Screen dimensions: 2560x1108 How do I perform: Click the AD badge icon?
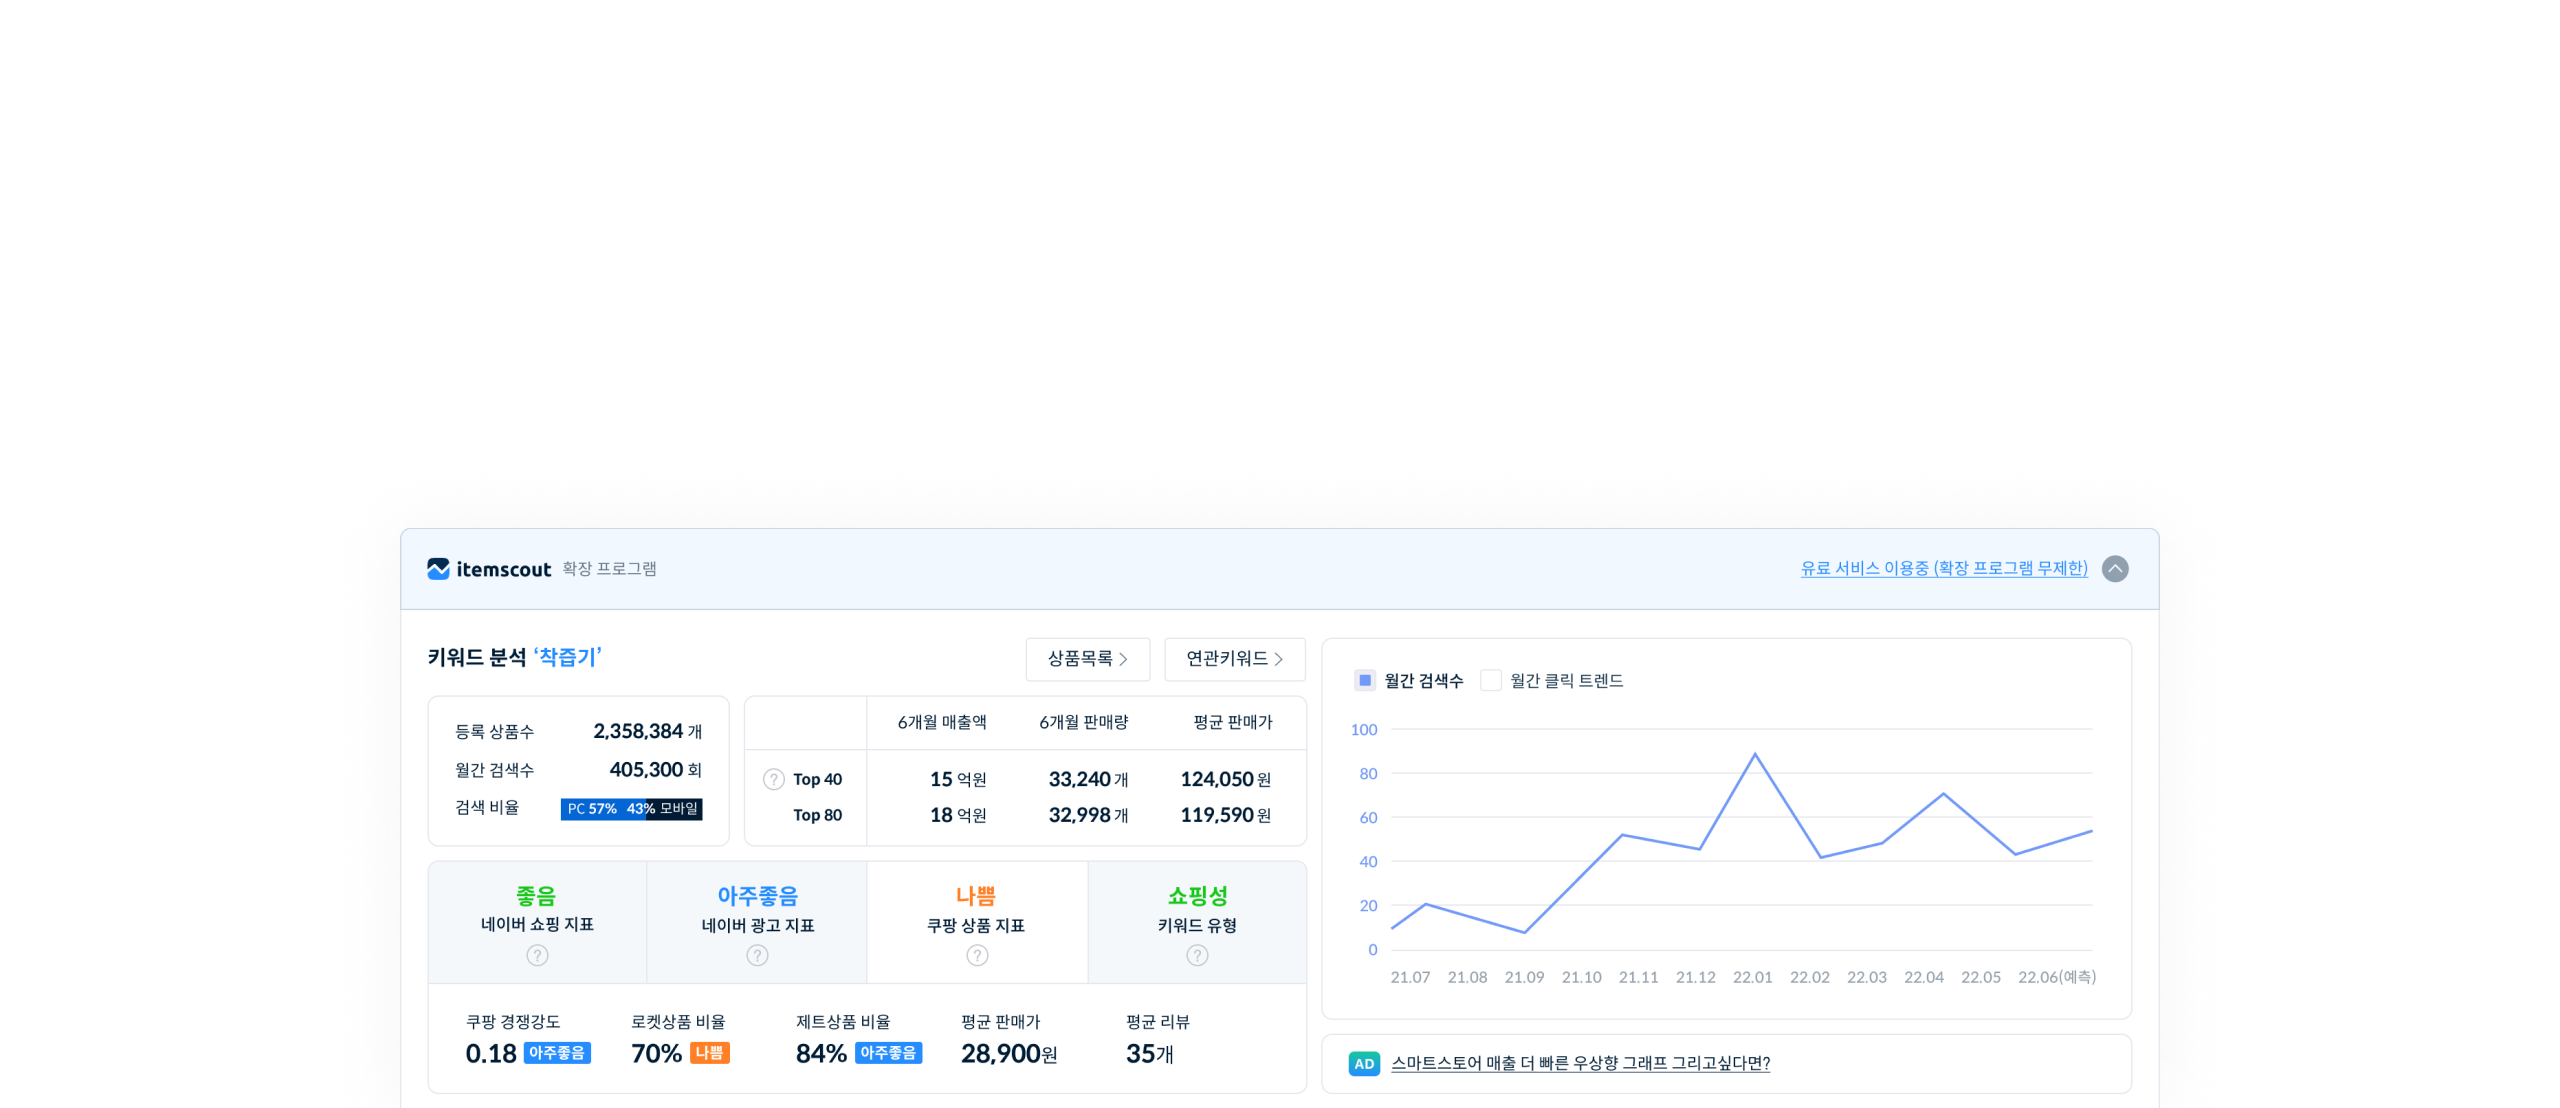tap(1364, 1064)
